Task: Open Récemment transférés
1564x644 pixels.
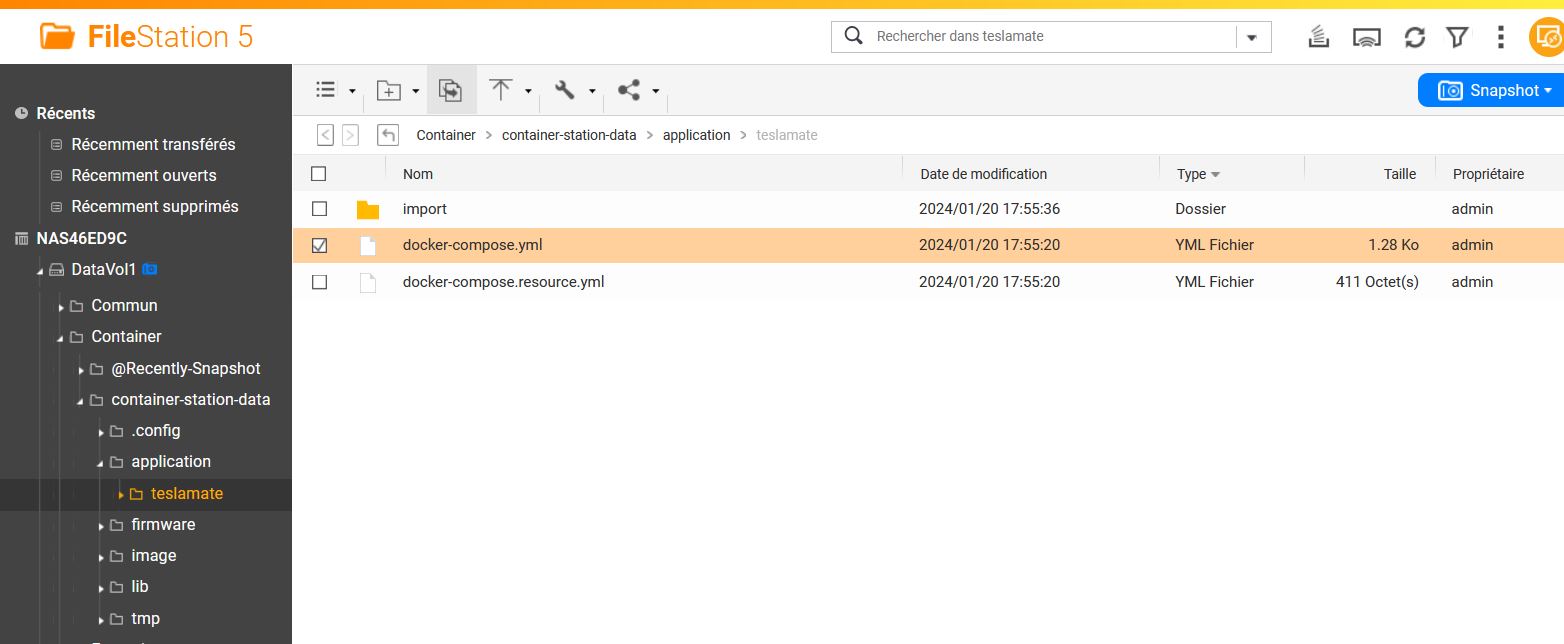Action: point(153,144)
